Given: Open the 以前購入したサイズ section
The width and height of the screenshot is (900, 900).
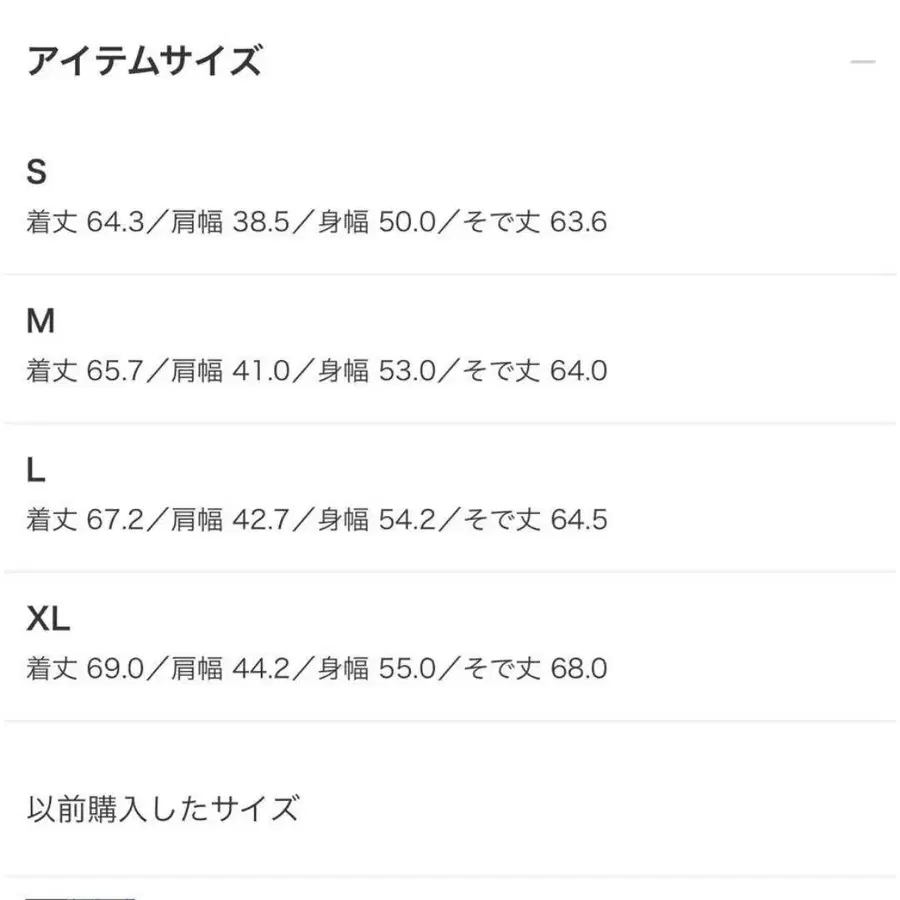Looking at the screenshot, I should click(163, 808).
